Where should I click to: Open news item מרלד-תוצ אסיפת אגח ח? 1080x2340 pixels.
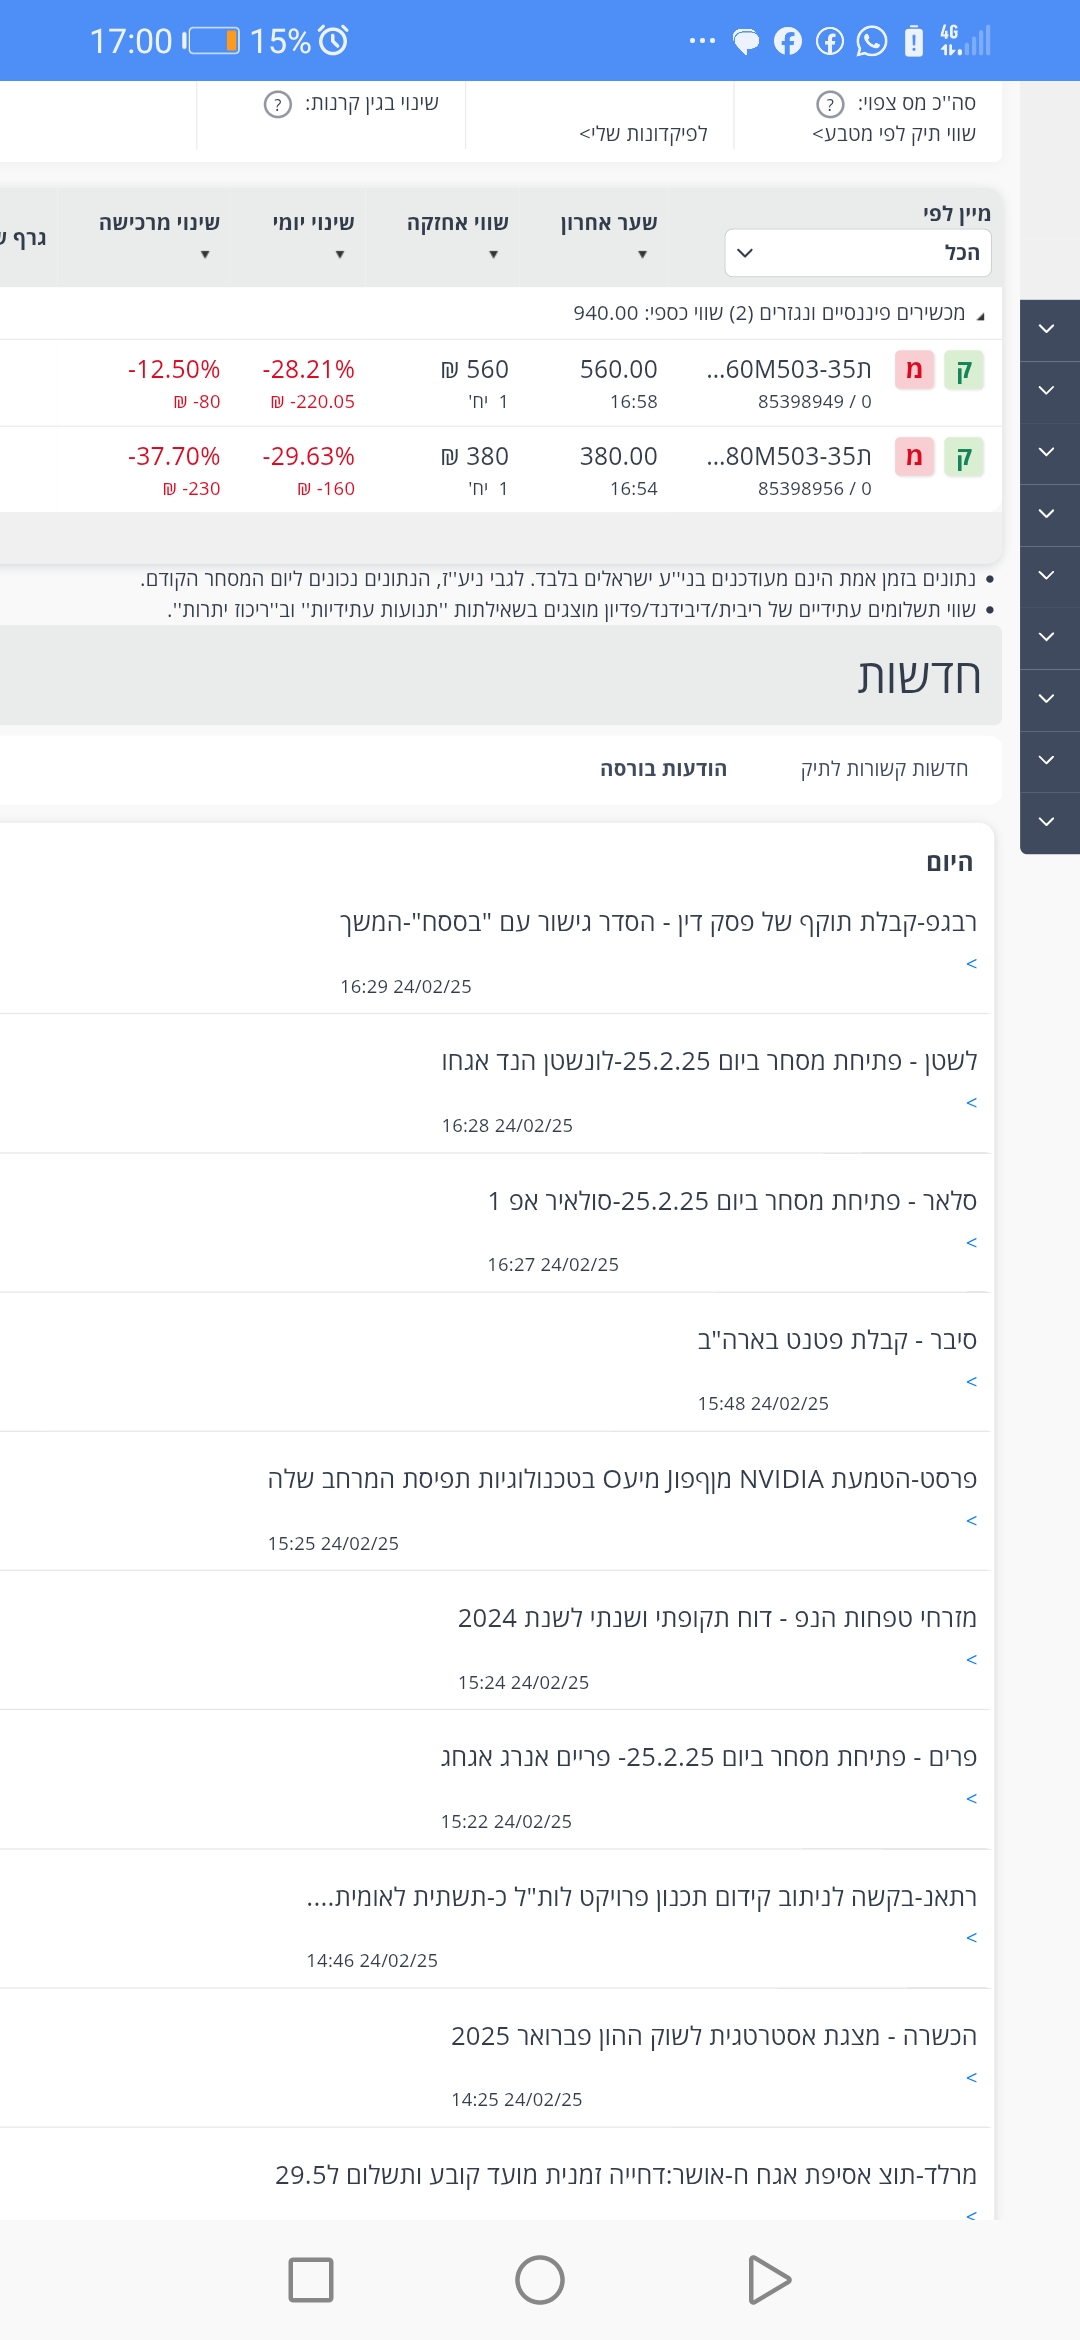(626, 2175)
